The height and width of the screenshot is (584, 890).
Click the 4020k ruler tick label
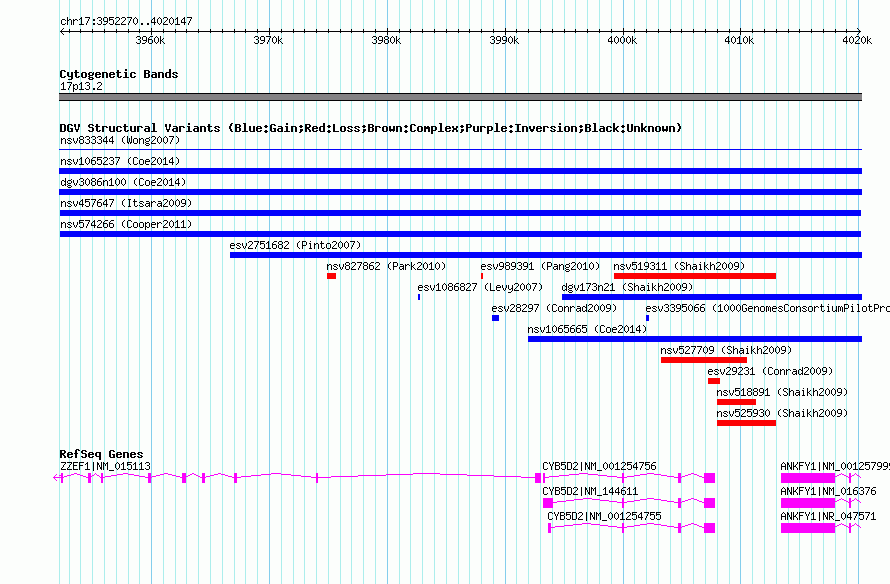pyautogui.click(x=857, y=40)
